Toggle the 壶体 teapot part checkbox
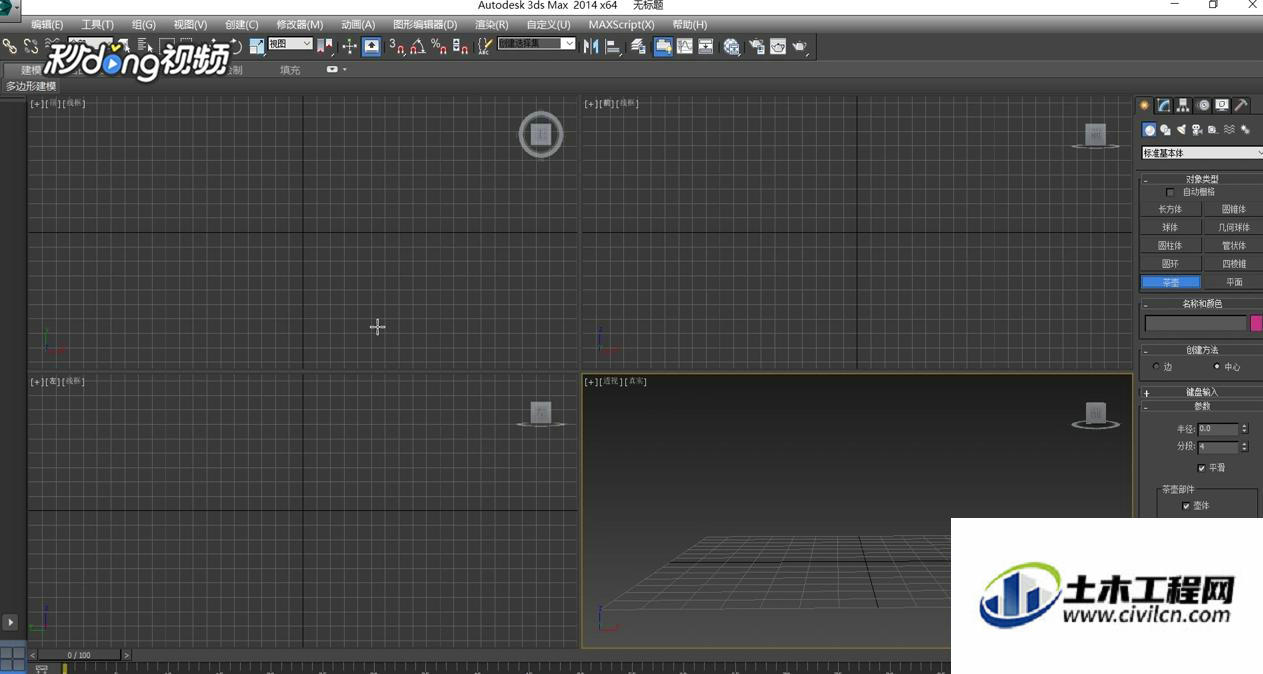This screenshot has width=1263, height=674. click(1186, 506)
